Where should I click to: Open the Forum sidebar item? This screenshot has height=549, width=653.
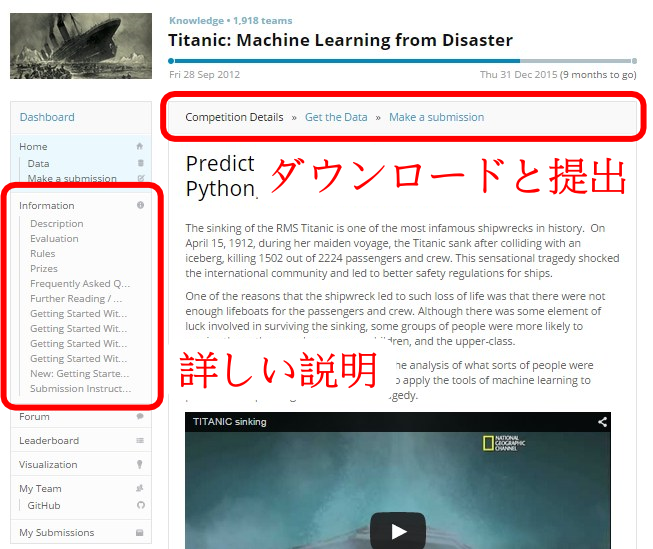pos(34,417)
